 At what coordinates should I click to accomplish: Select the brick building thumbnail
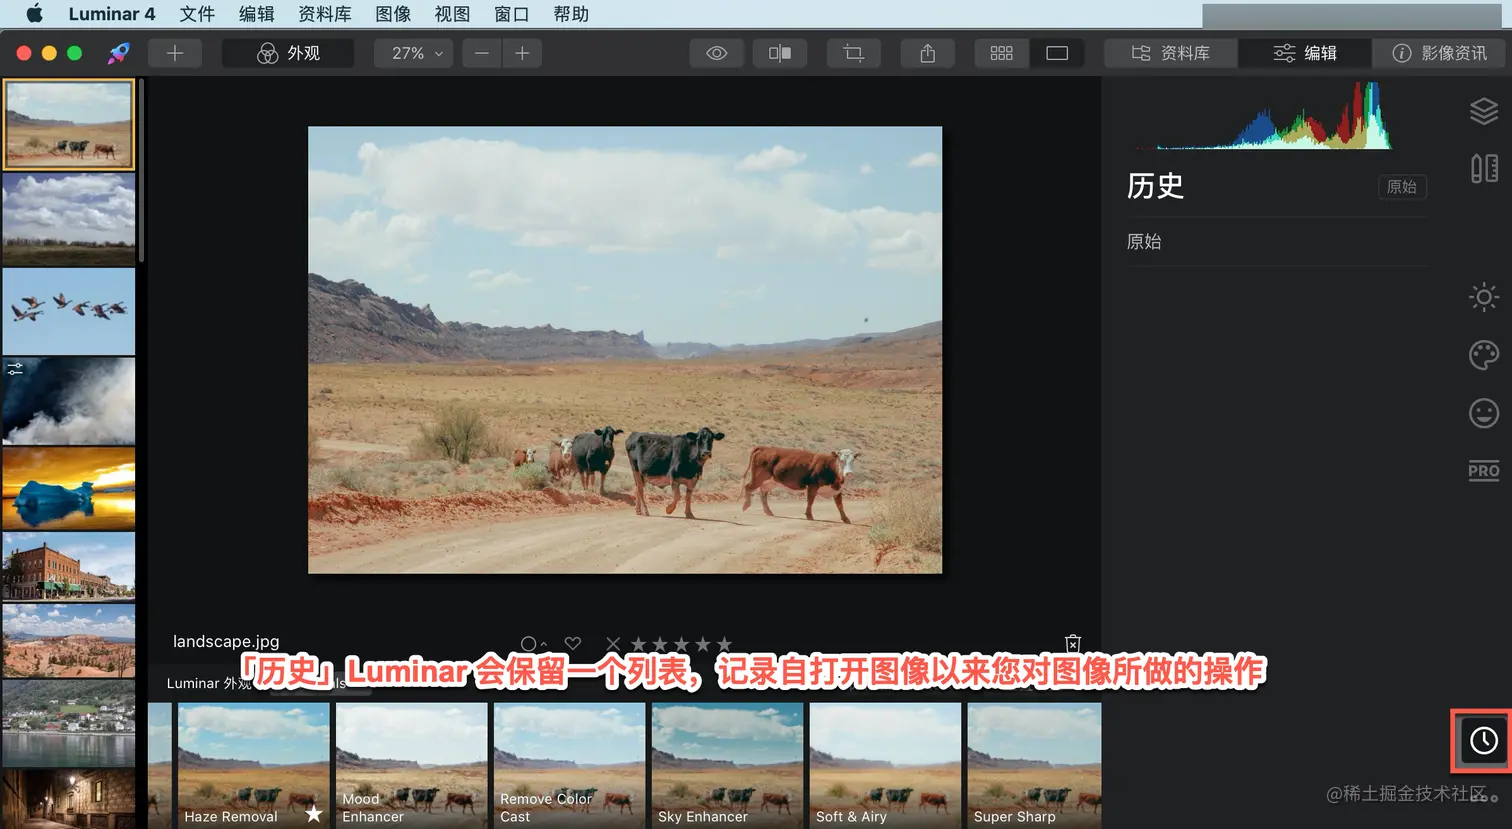tap(69, 565)
